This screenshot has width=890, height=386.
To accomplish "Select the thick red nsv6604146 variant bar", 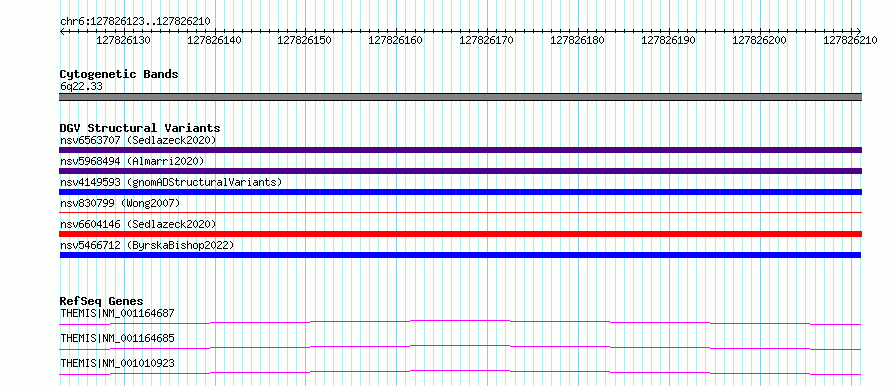I will [461, 234].
